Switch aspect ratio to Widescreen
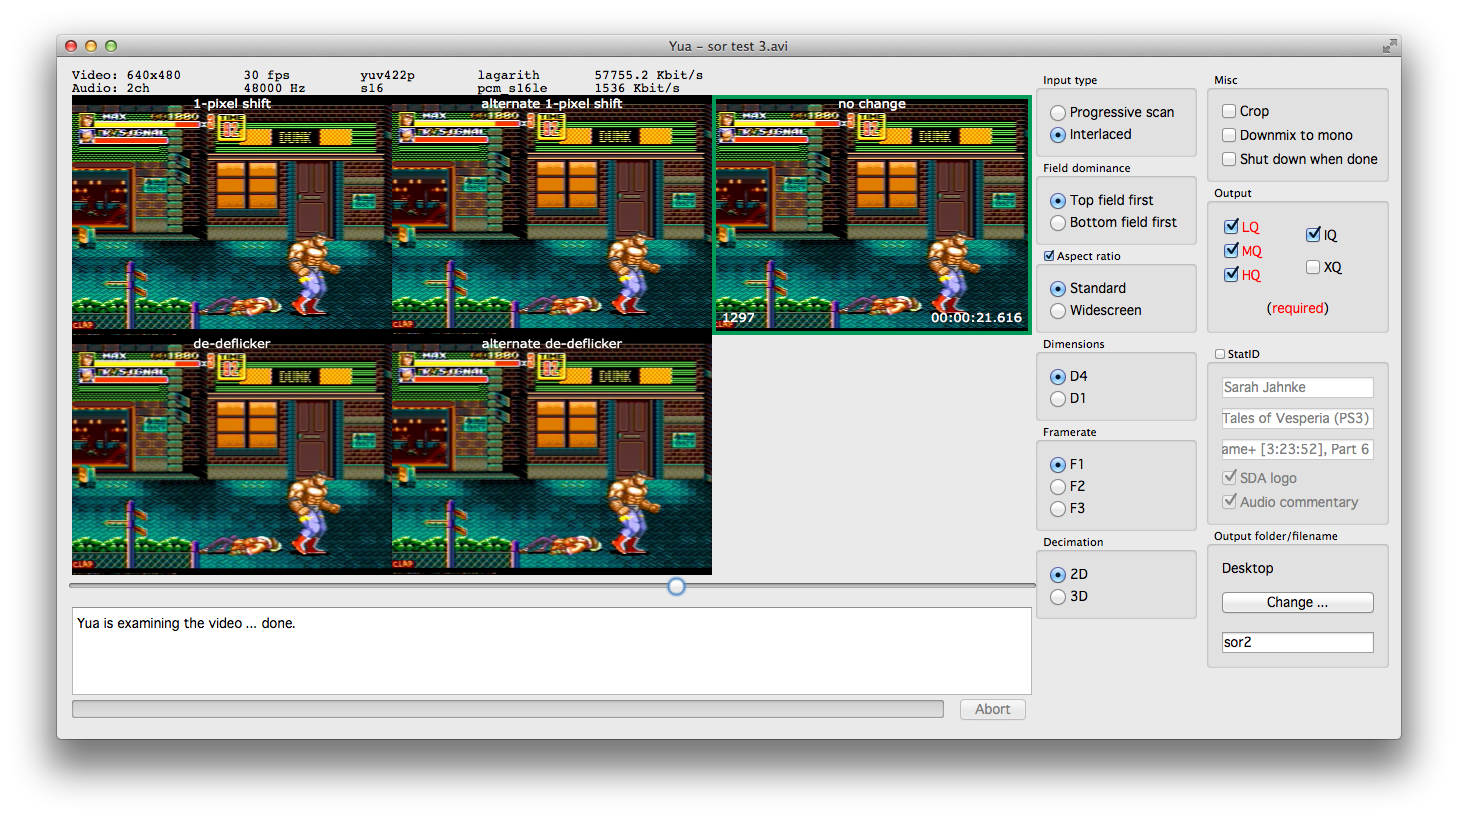 (1058, 311)
